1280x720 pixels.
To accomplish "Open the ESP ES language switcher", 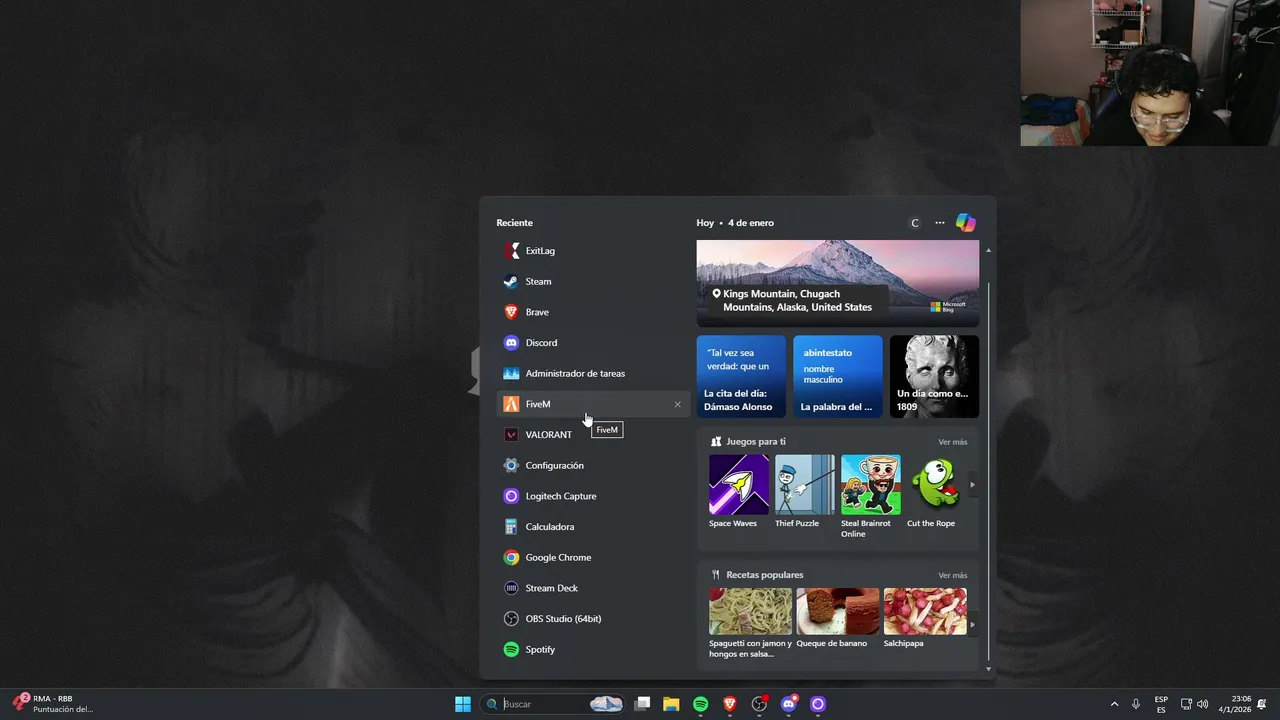I will point(1161,704).
